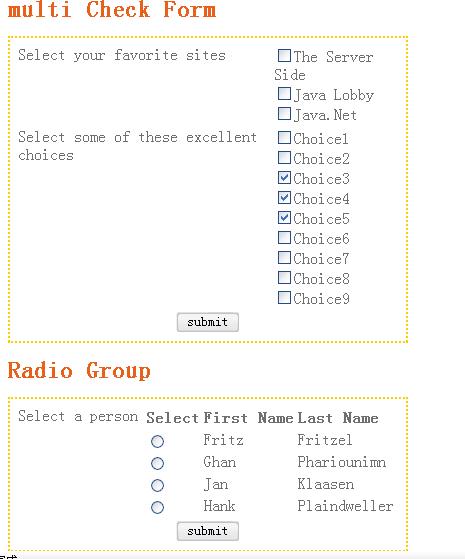The width and height of the screenshot is (465, 559).
Task: Check The Server Side checkbox
Action: [x=284, y=56]
